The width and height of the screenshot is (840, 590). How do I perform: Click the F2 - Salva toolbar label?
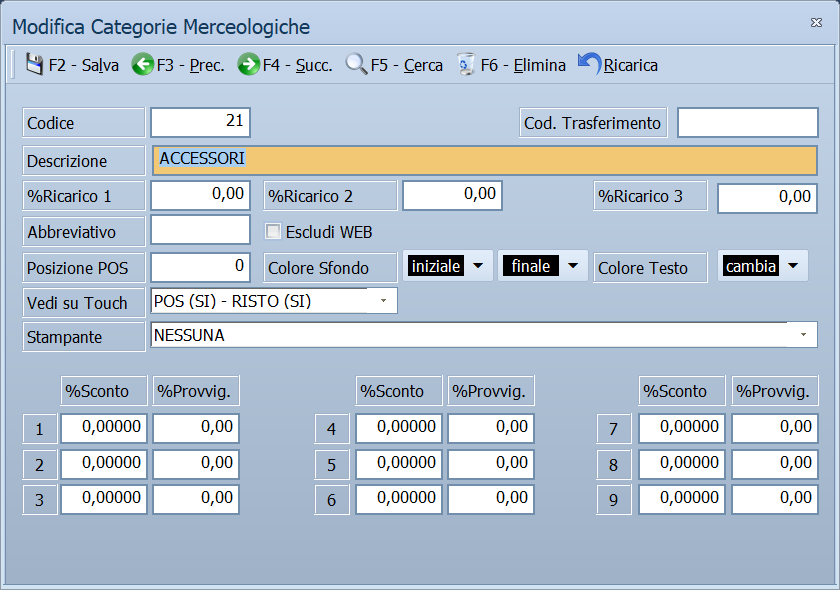pyautogui.click(x=84, y=65)
